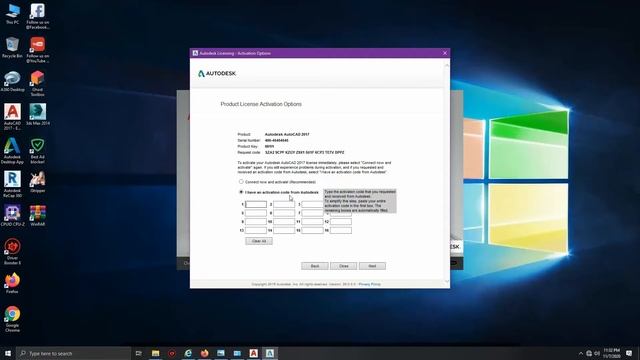
Task: Select the Best Ad blocker shortcut
Action: coord(38,151)
